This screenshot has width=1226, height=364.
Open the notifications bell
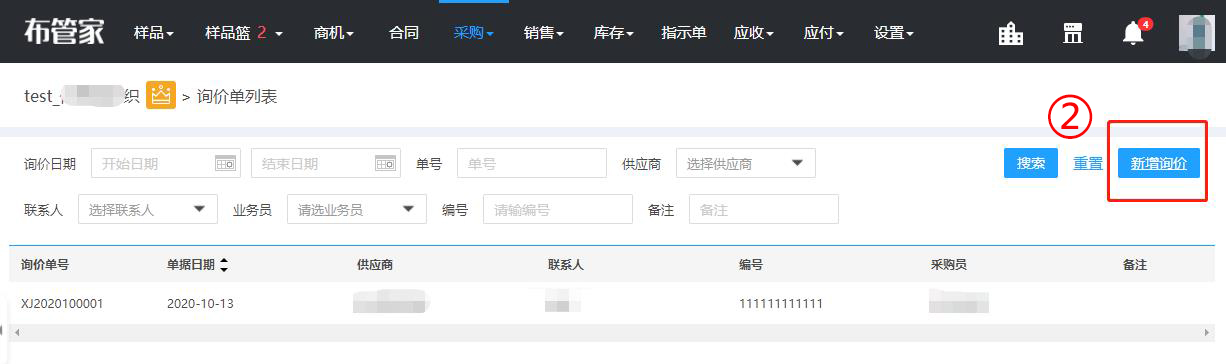[1133, 33]
